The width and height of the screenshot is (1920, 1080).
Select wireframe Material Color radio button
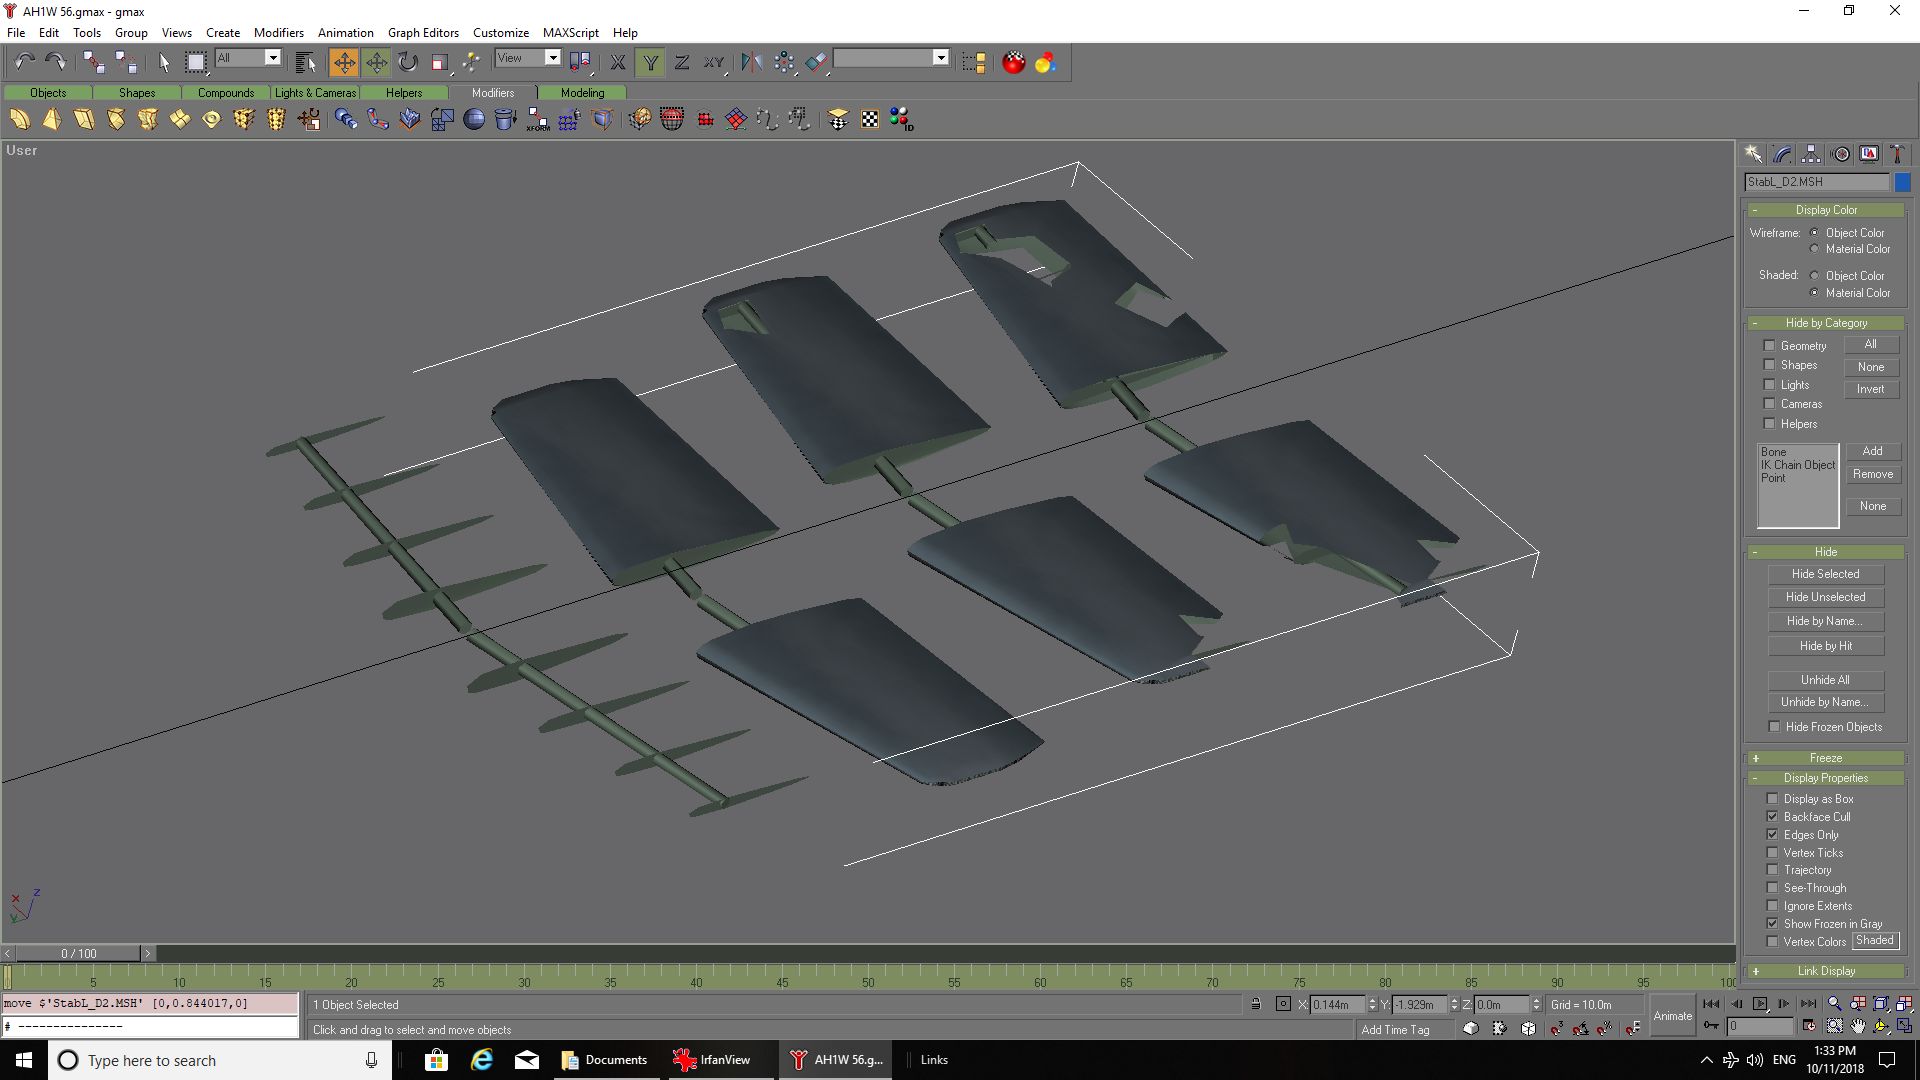[1815, 249]
